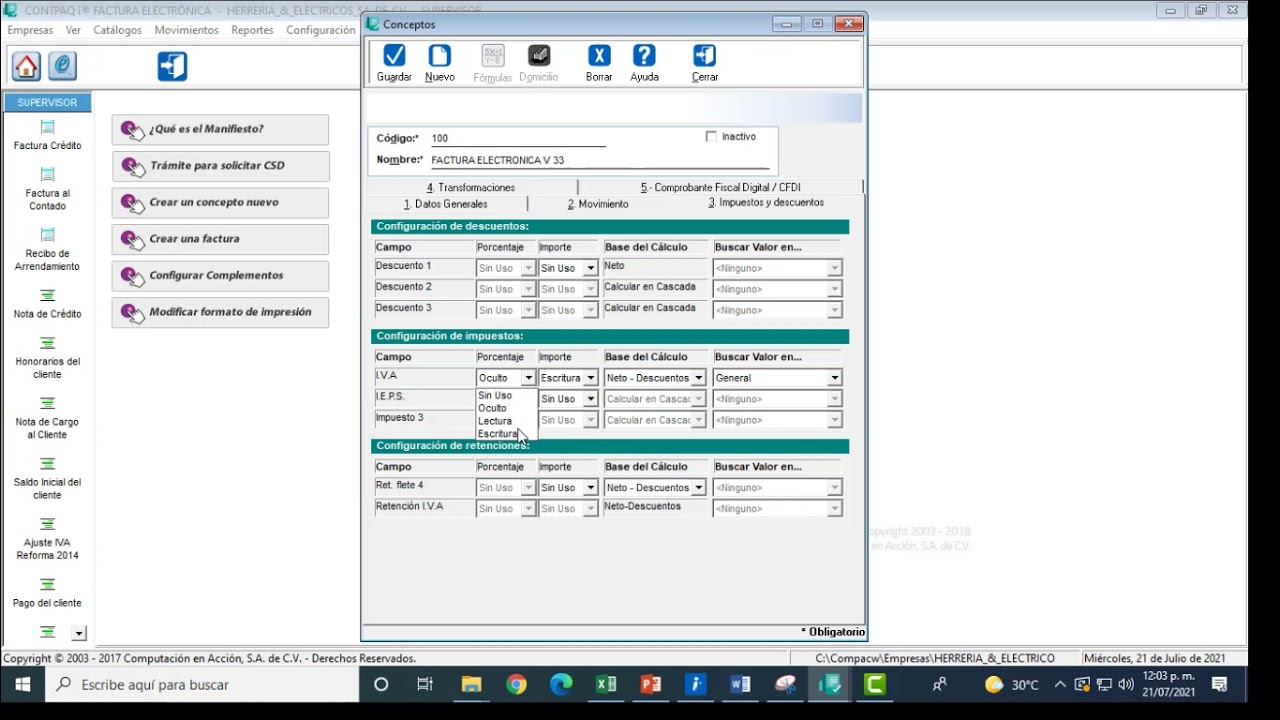Image resolution: width=1280 pixels, height=720 pixels.
Task: Click Configurar Complementos
Action: tap(220, 275)
